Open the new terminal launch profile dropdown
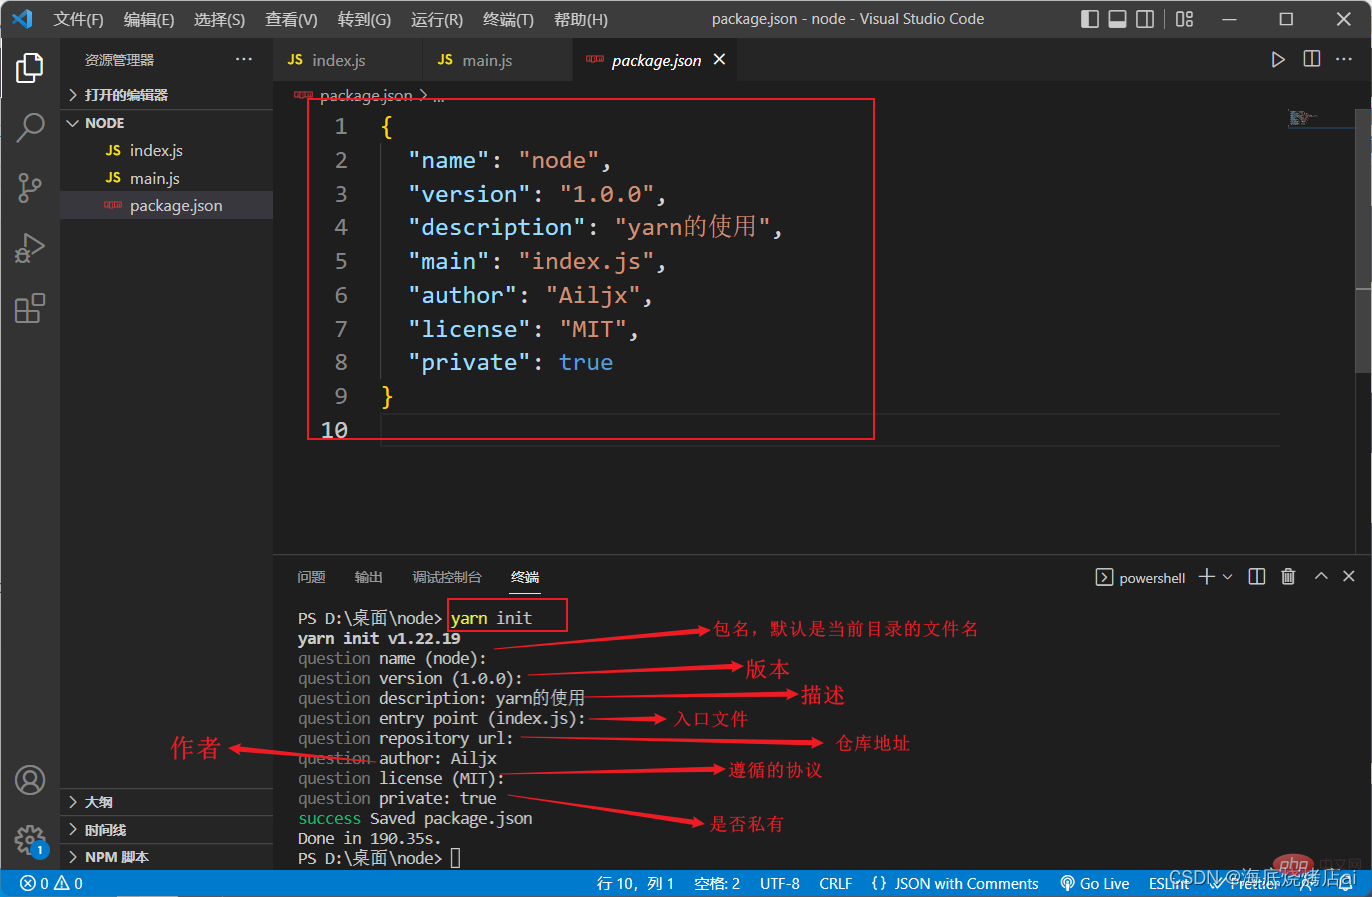Screen dimensions: 1372x897 1228,577
